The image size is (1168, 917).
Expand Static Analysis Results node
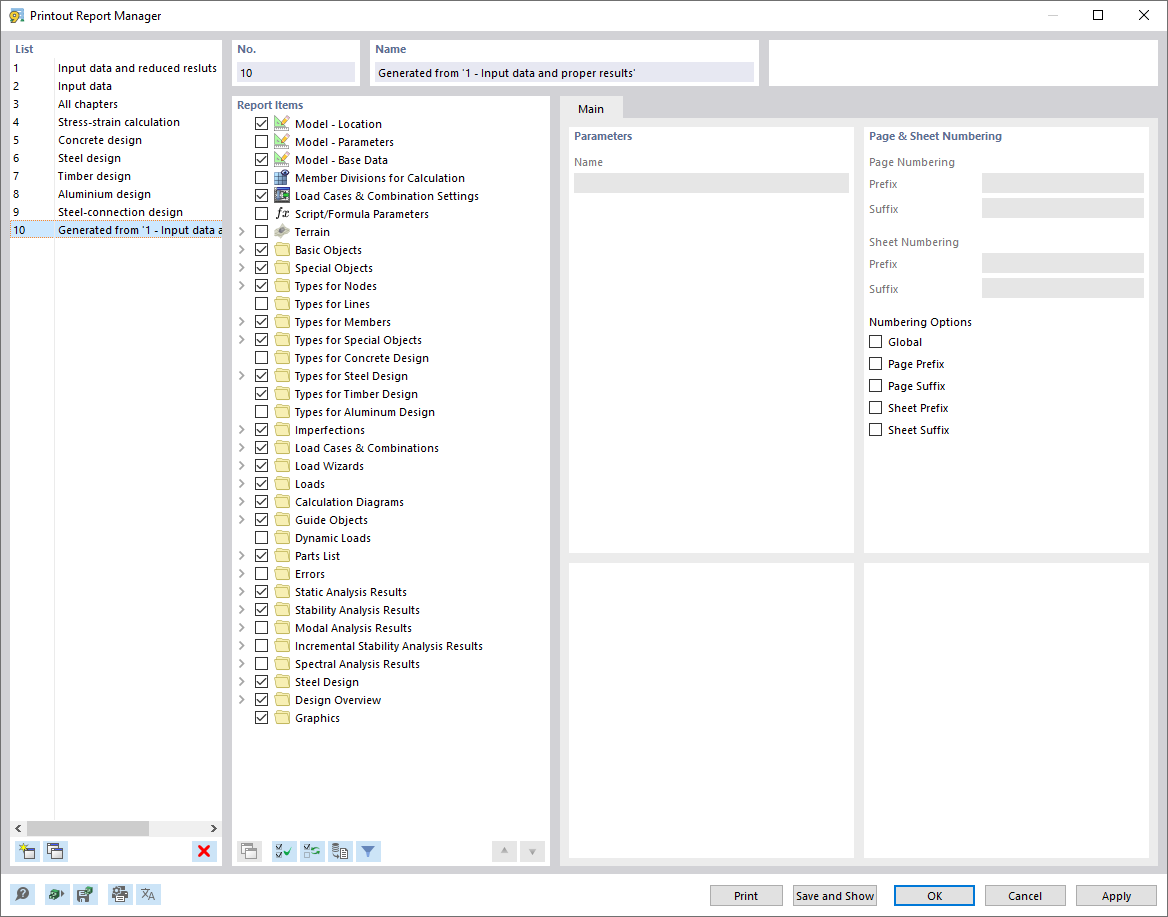pyautogui.click(x=242, y=592)
